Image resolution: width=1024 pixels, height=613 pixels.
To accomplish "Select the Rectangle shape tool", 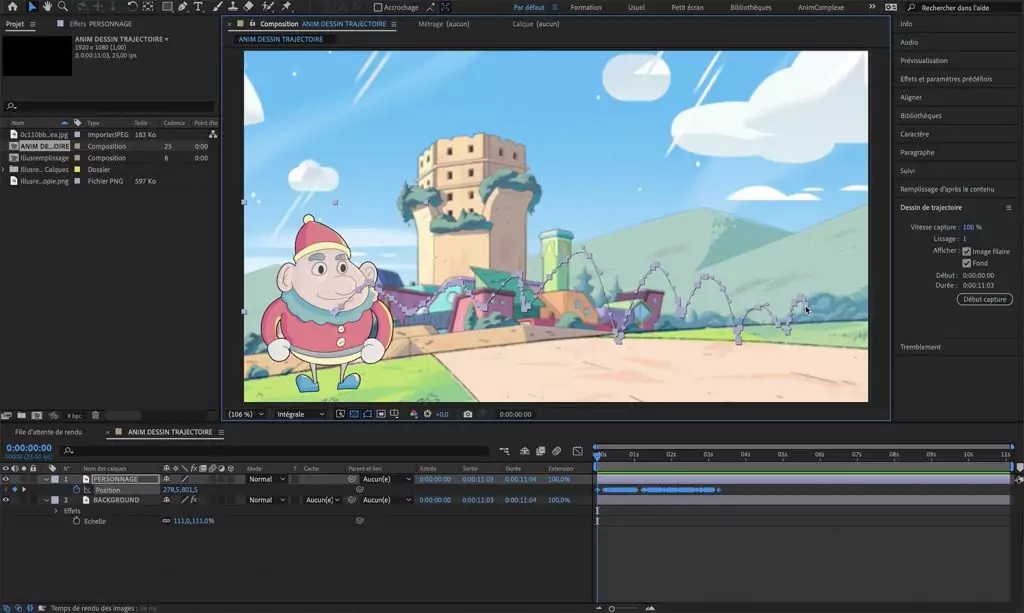I will [167, 7].
